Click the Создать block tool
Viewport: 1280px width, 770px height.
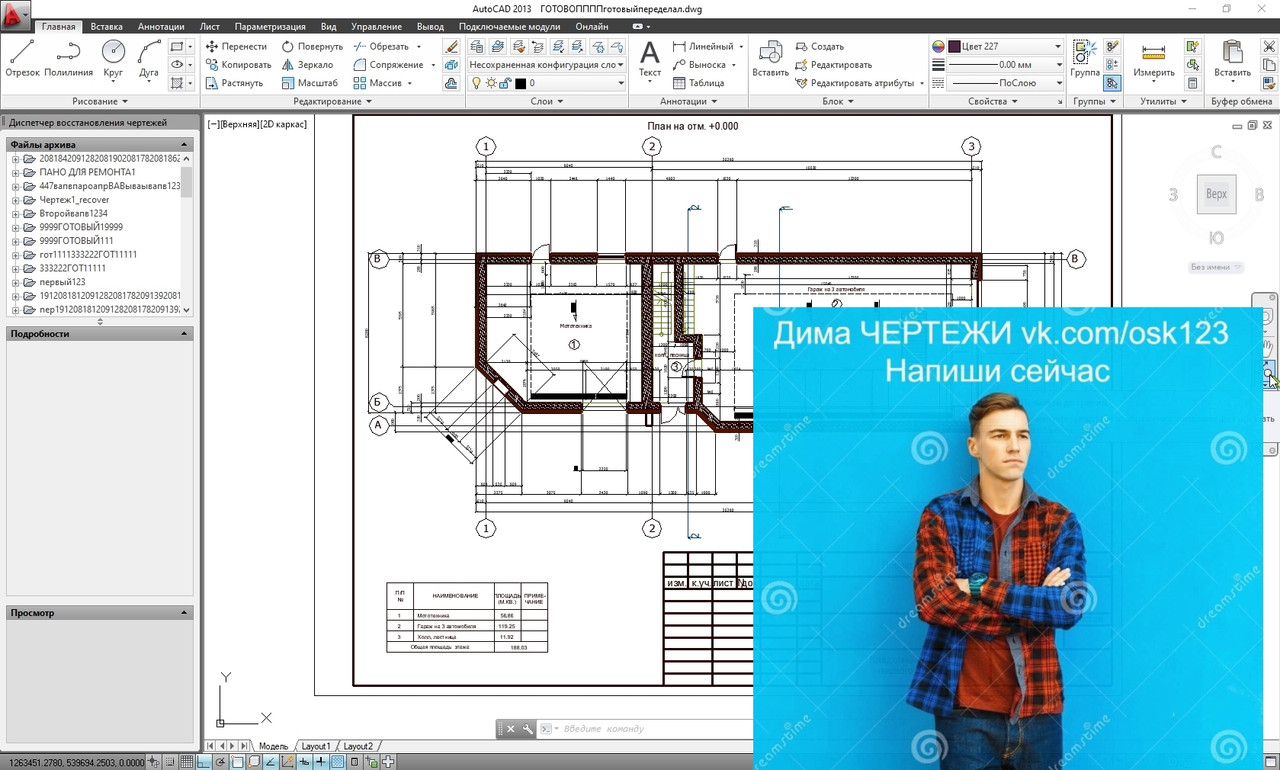click(x=820, y=46)
